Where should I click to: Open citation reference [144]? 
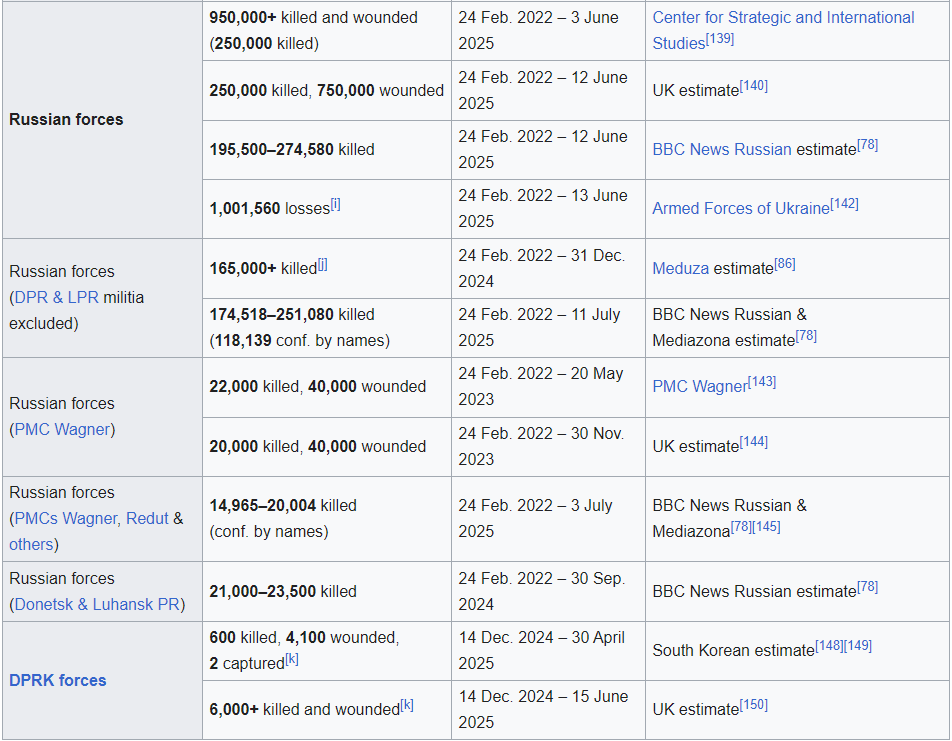coord(753,442)
